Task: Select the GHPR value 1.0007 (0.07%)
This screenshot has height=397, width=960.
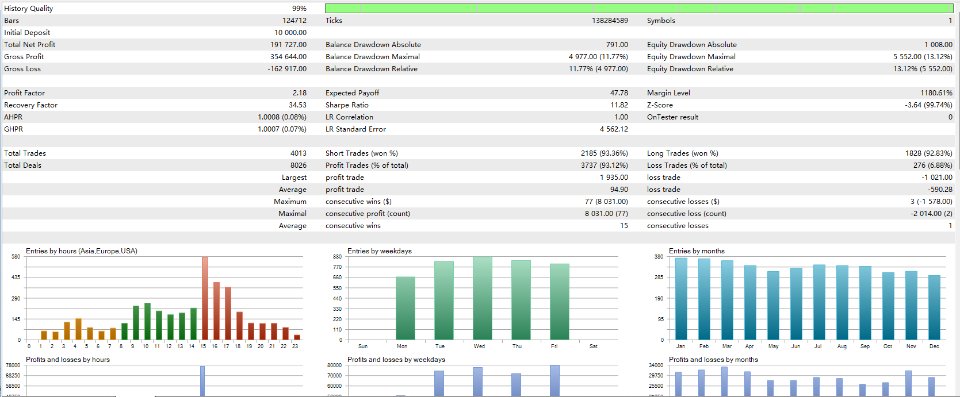Action: point(282,129)
